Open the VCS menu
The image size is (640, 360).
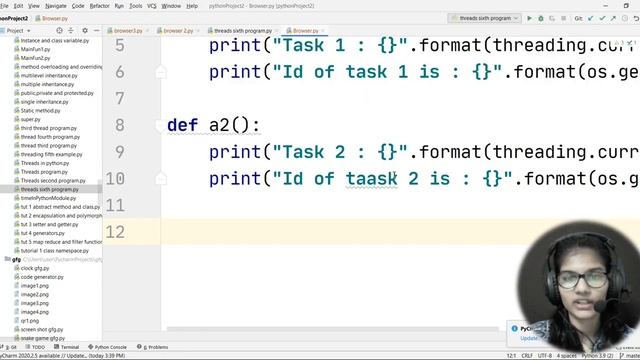point(152,6)
